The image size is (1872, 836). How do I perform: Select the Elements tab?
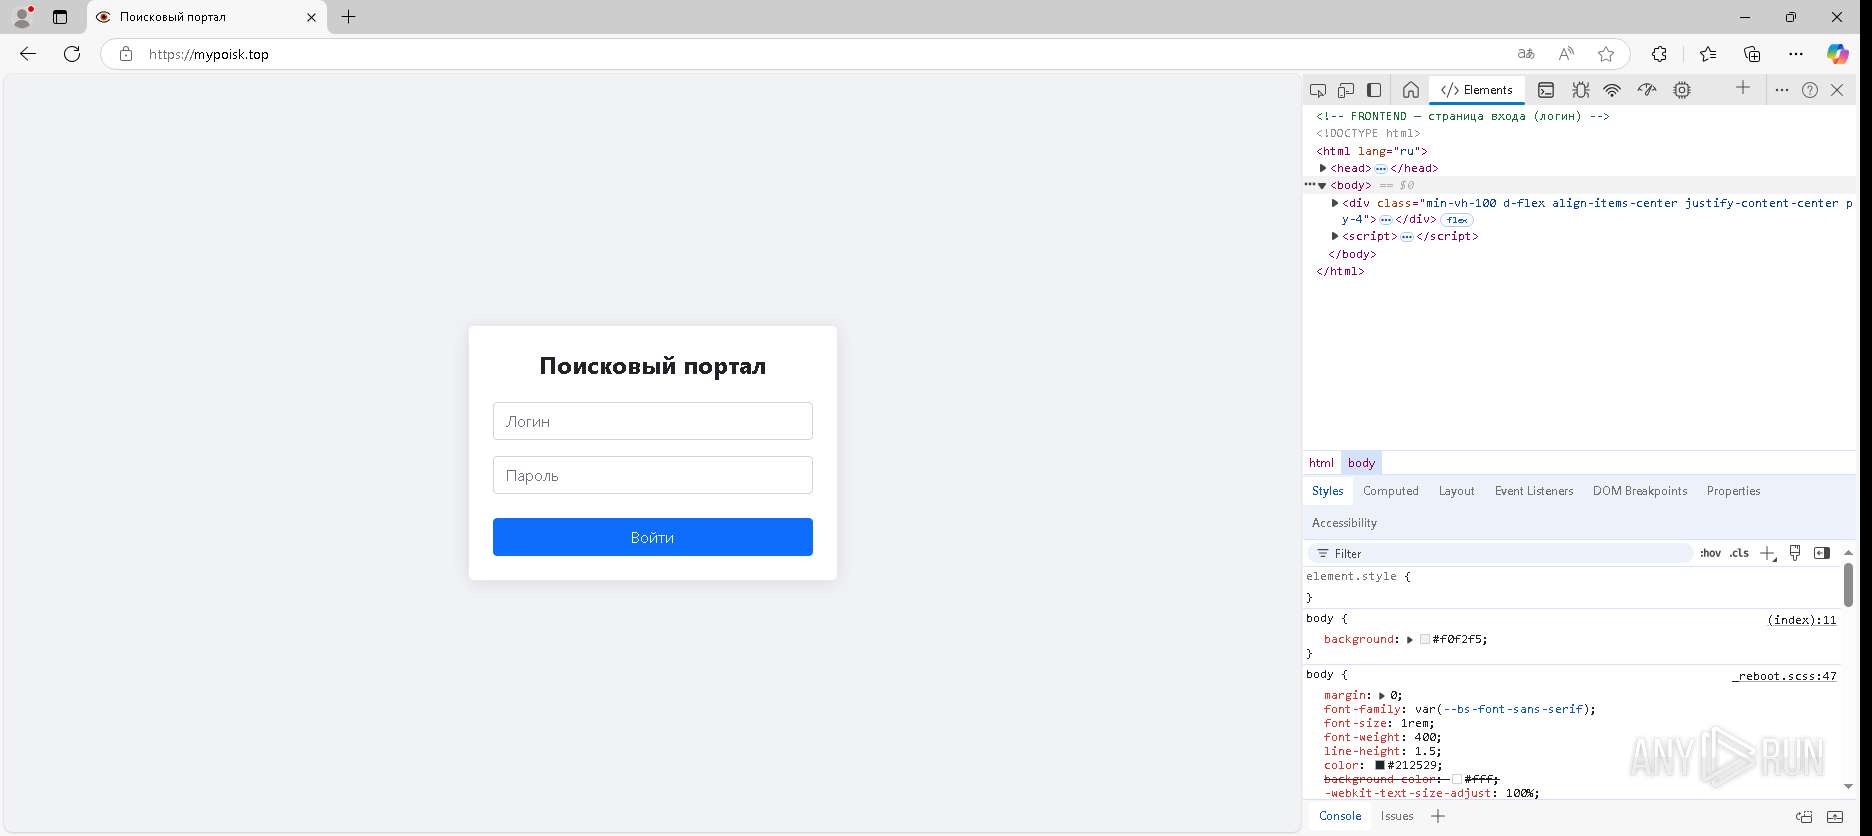[1477, 90]
